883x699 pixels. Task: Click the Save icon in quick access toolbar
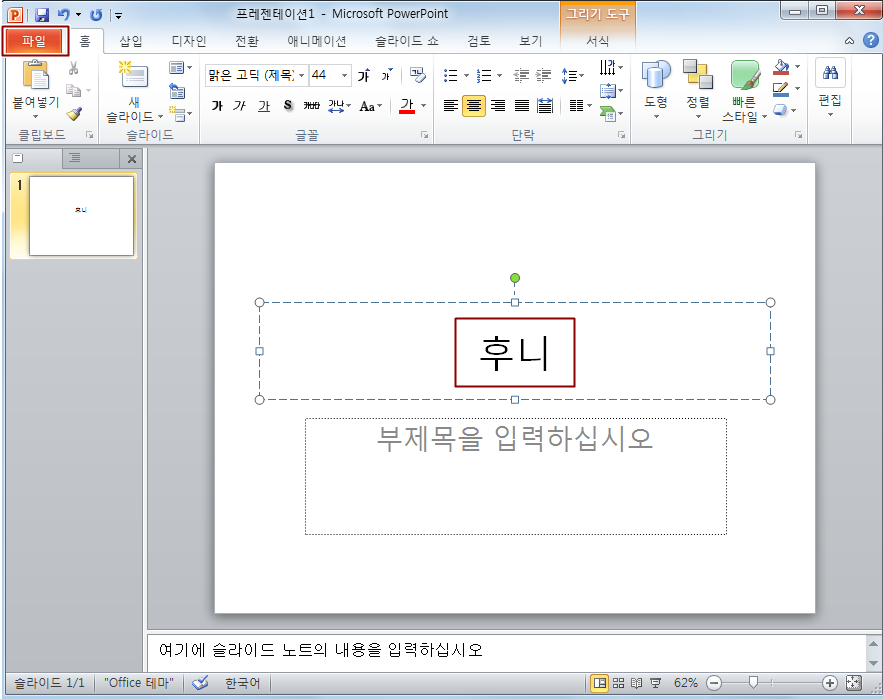42,15
